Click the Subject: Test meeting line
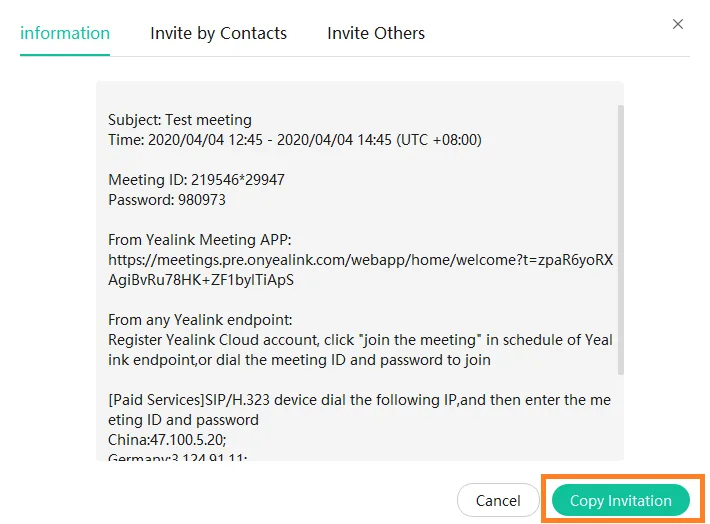The height and width of the screenshot is (524, 710). [x=180, y=120]
